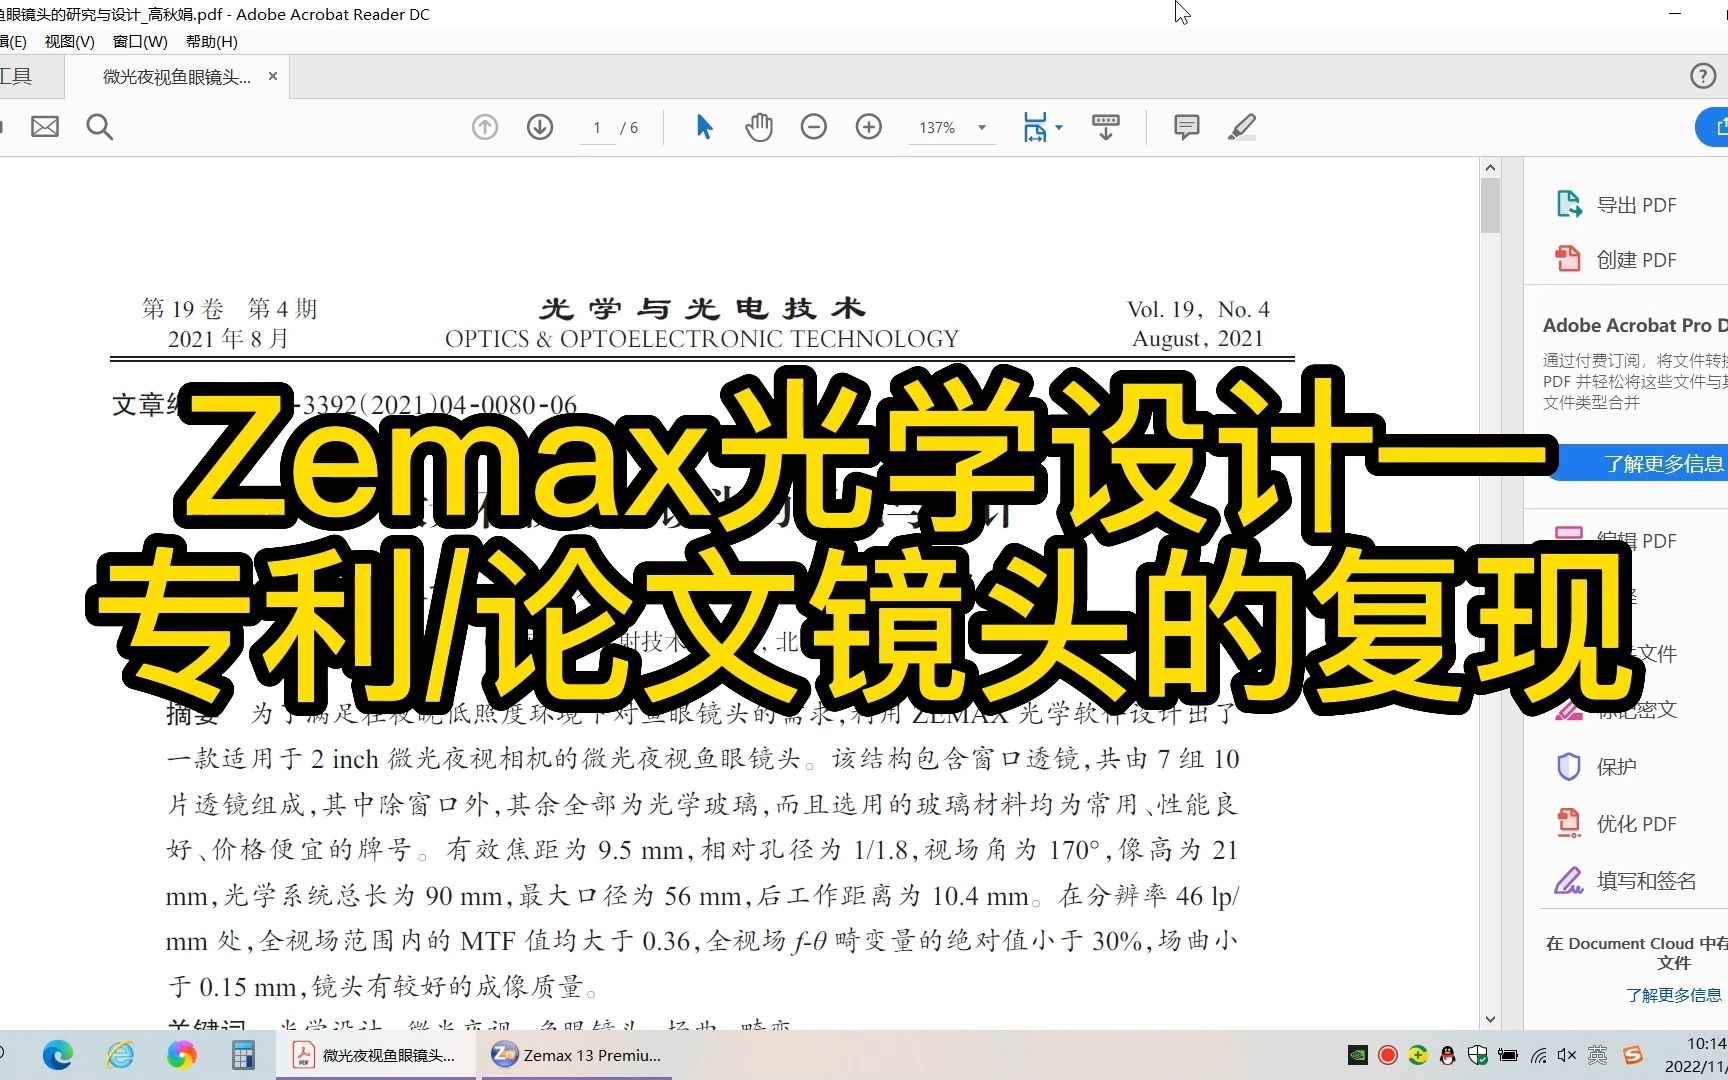Open the 优化 PDF tool
This screenshot has height=1080, width=1728.
point(1617,823)
